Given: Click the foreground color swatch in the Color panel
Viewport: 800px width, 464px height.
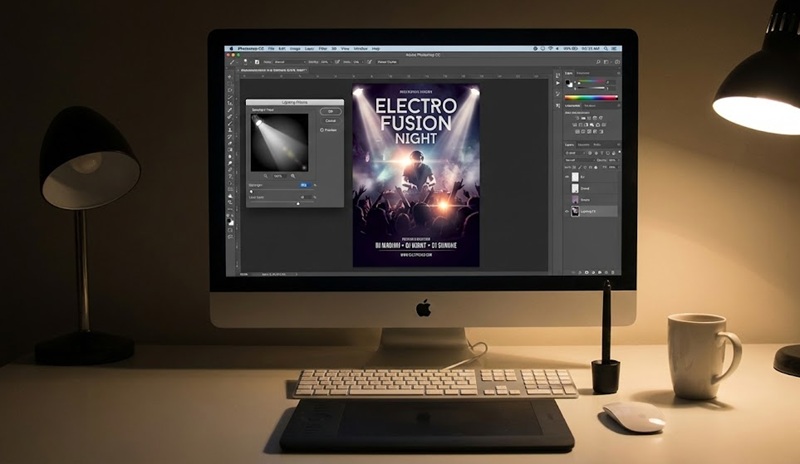Looking at the screenshot, I should [567, 82].
